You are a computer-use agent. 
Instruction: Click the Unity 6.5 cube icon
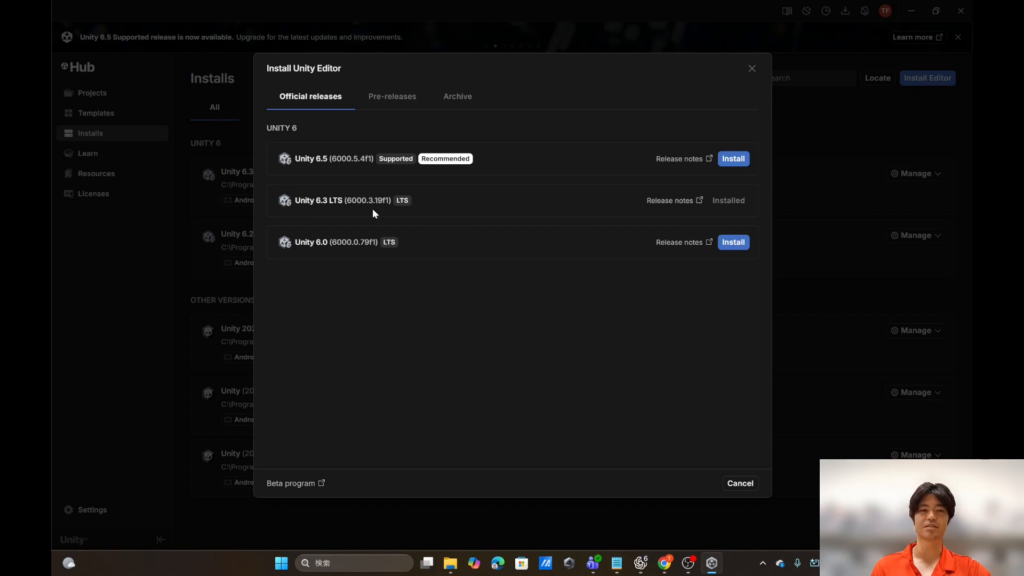[x=285, y=159]
